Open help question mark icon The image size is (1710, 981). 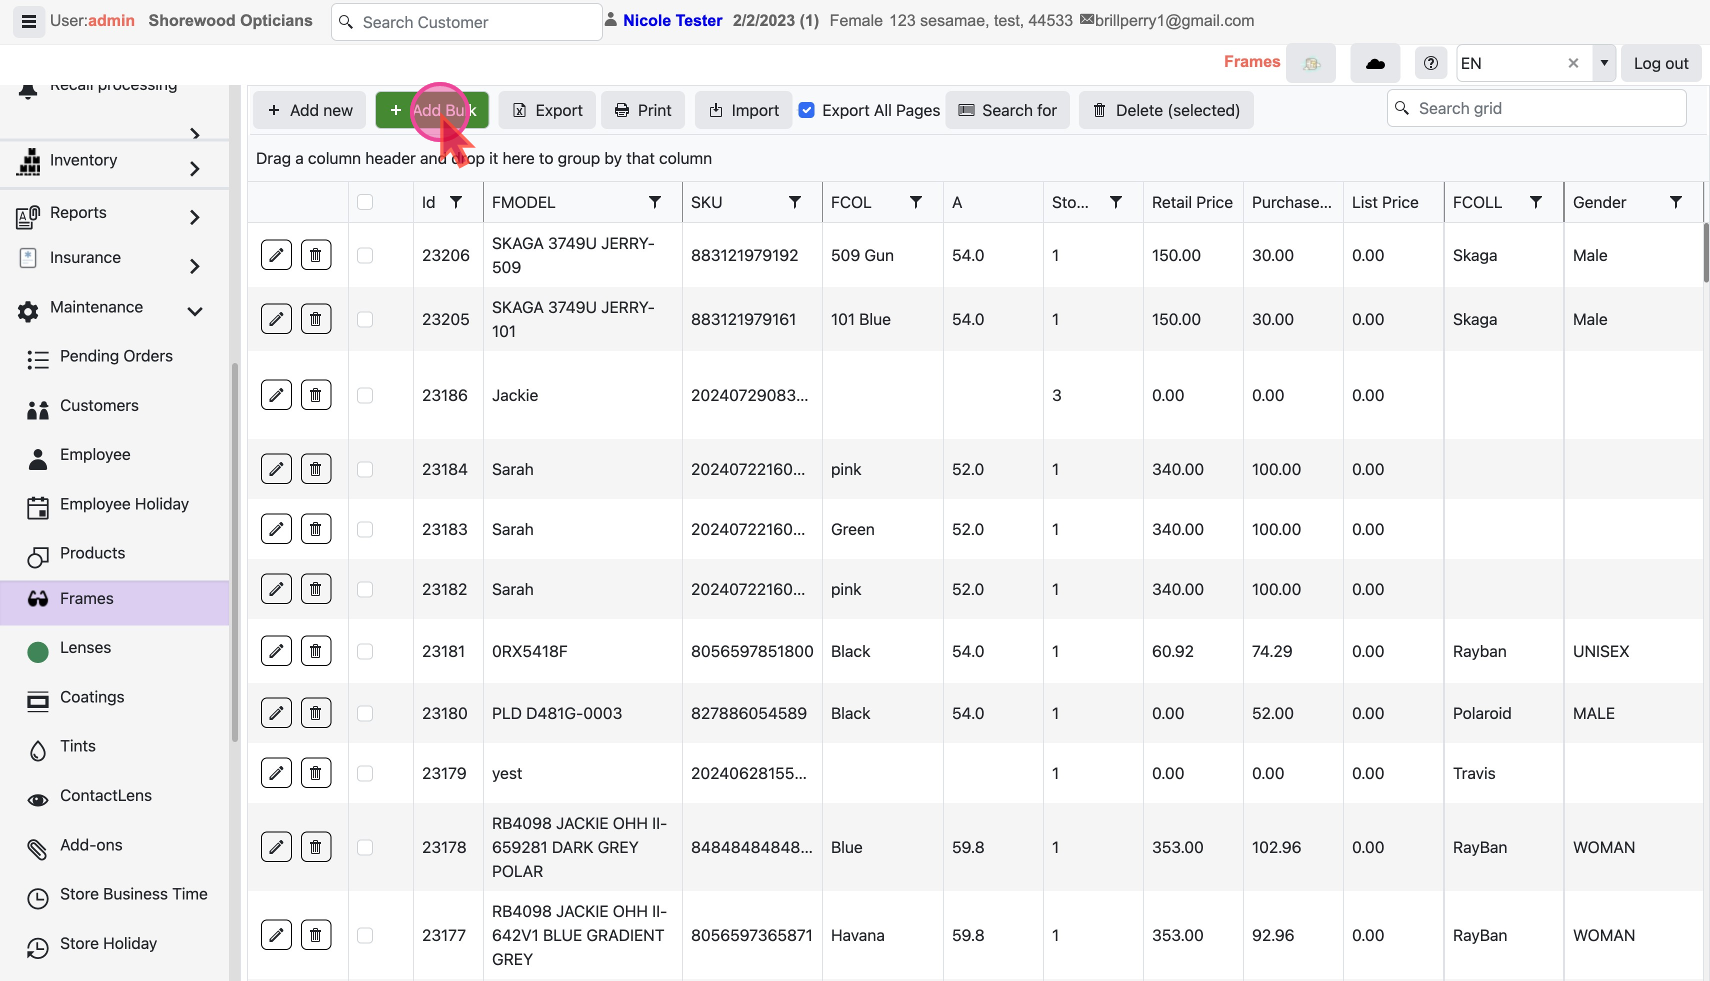click(x=1431, y=63)
